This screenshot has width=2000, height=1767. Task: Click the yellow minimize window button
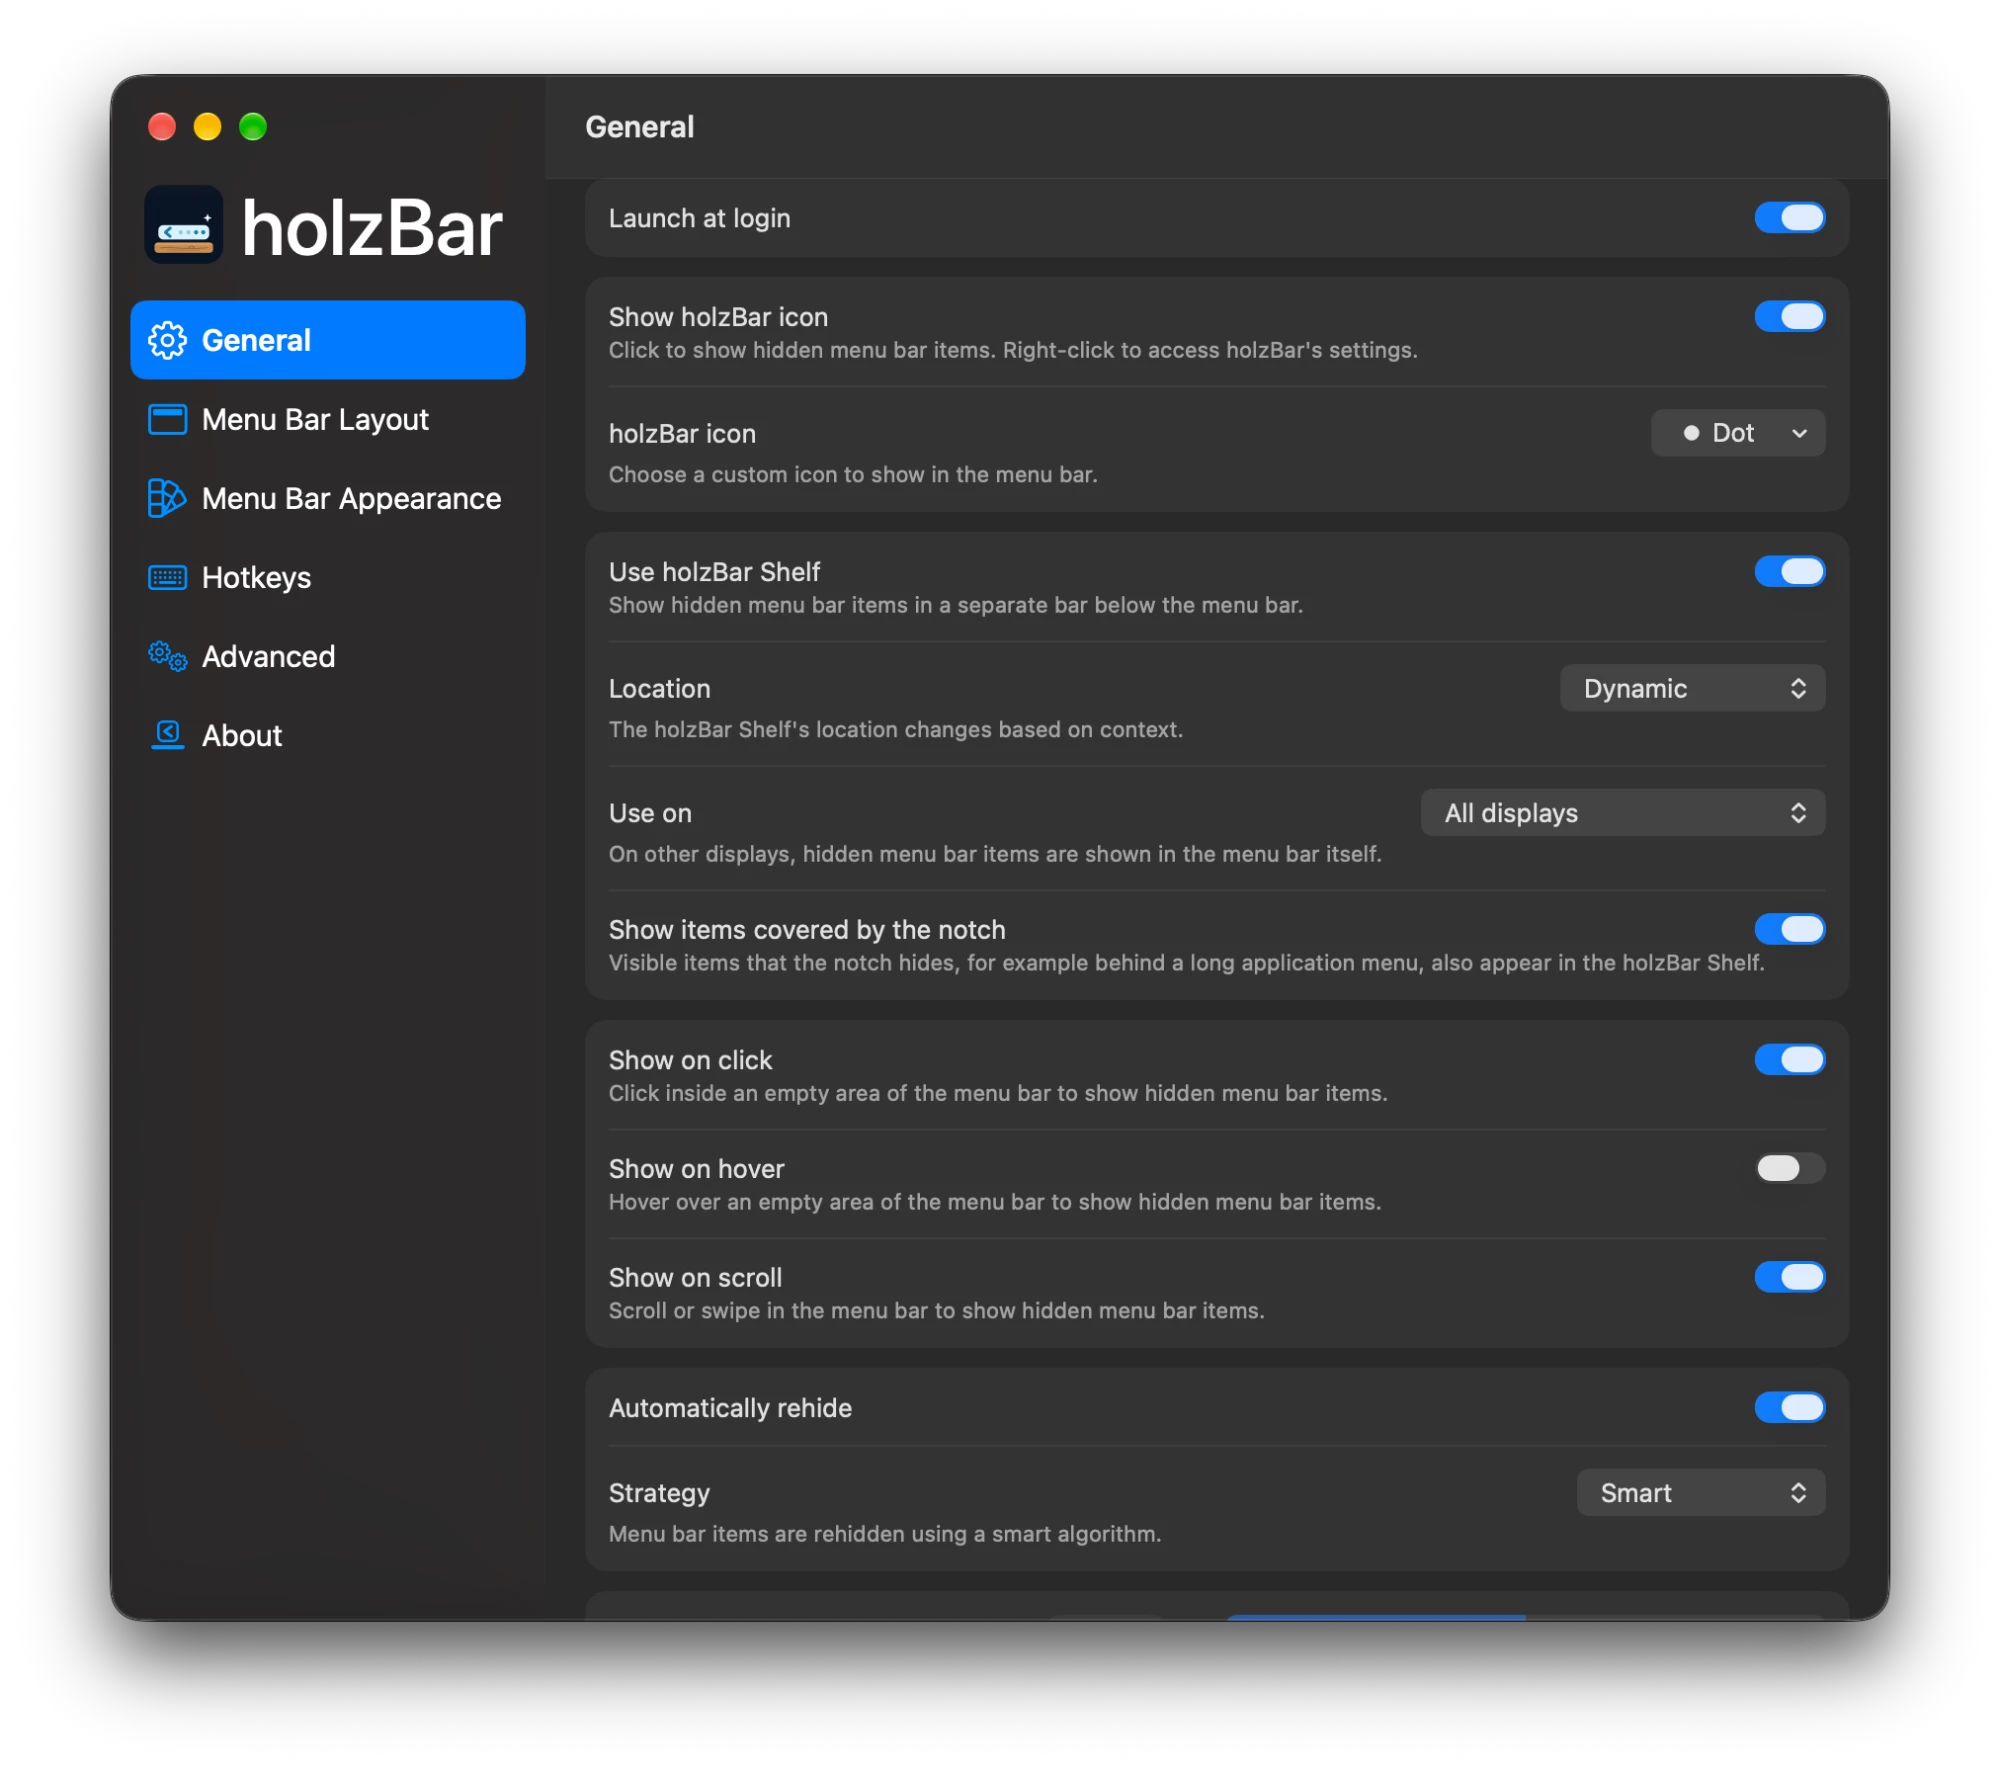pyautogui.click(x=208, y=127)
